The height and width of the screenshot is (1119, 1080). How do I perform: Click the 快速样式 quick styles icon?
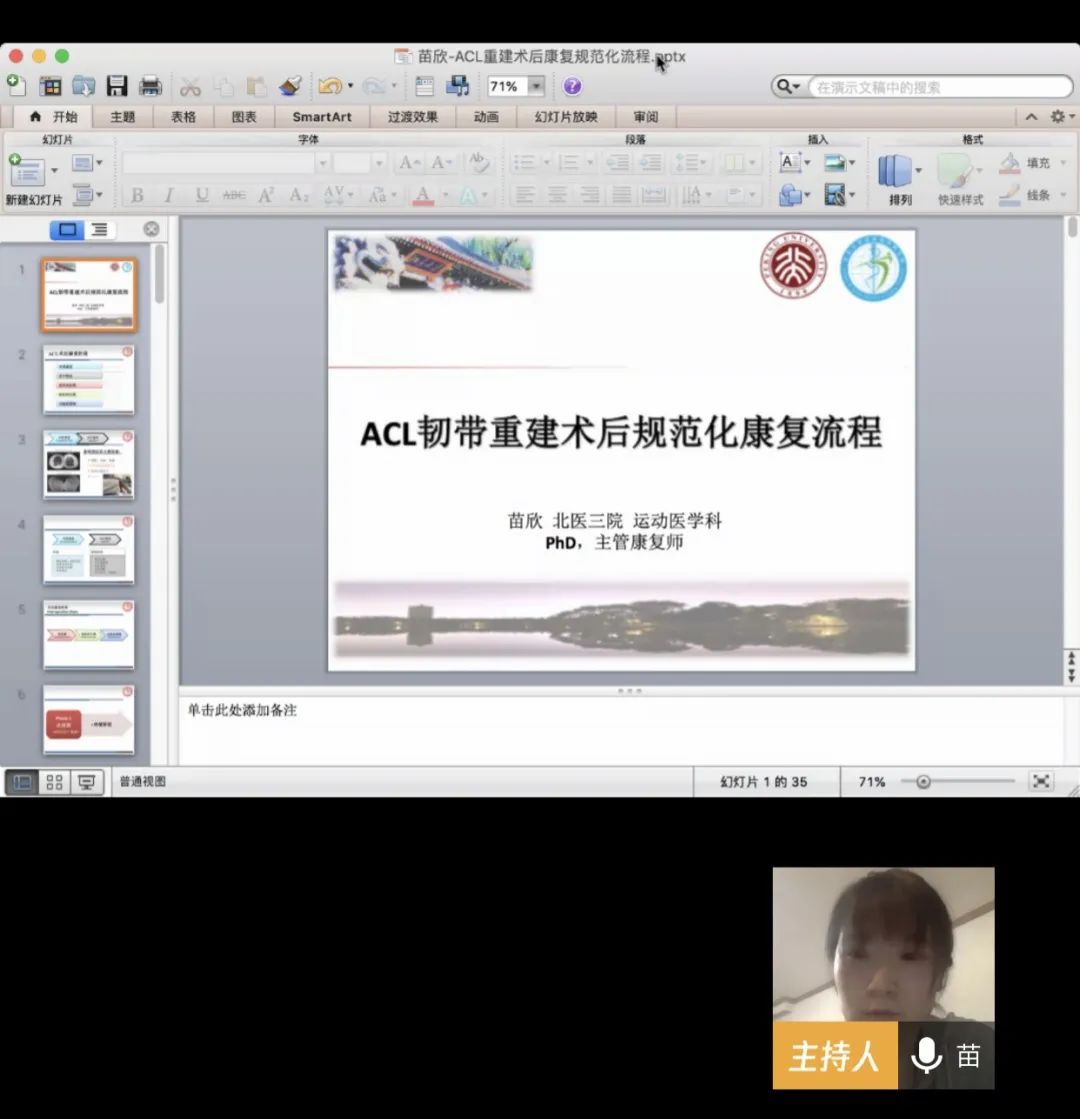(x=958, y=171)
